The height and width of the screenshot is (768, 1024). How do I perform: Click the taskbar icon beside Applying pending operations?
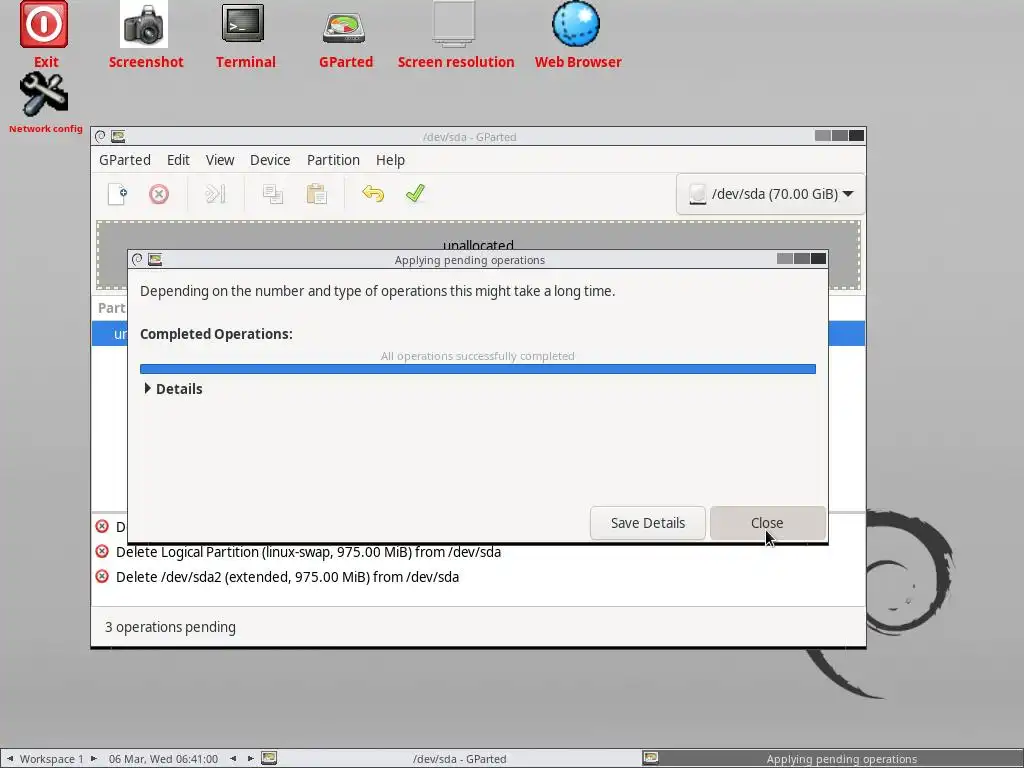650,758
